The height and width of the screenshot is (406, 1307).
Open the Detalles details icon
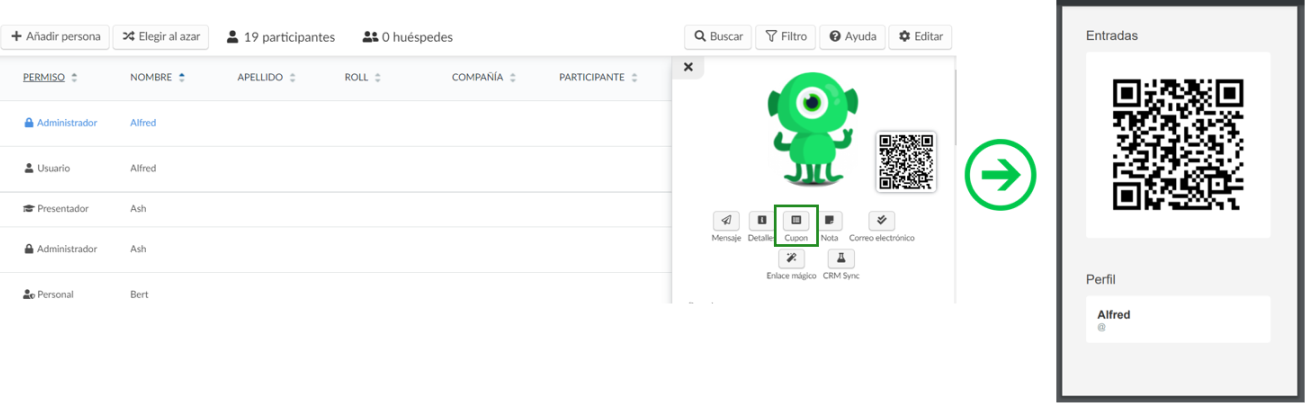pyautogui.click(x=761, y=220)
